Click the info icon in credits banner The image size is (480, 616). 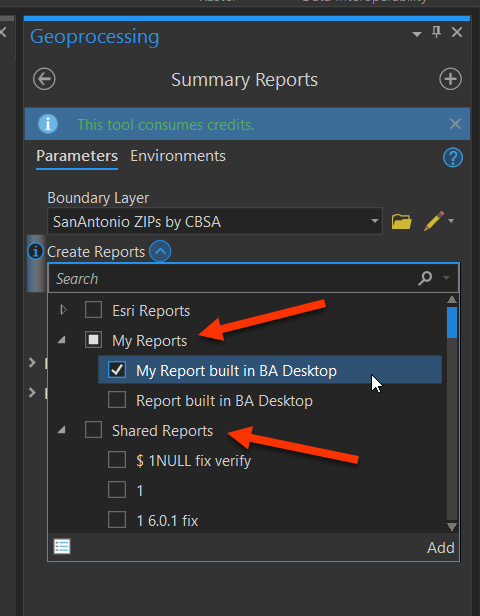click(x=48, y=124)
